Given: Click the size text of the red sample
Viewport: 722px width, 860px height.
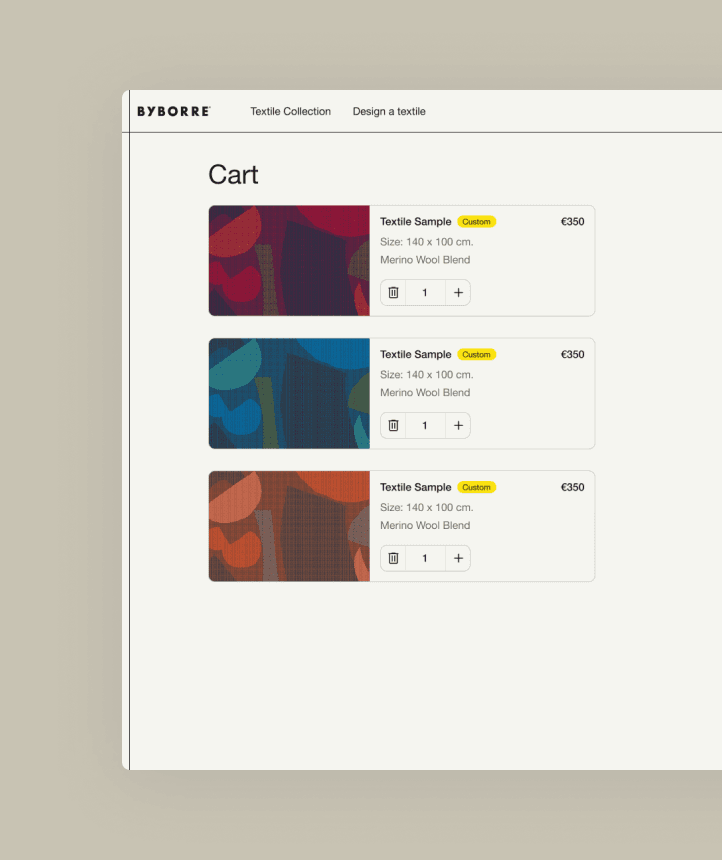Looking at the screenshot, I should [426, 242].
